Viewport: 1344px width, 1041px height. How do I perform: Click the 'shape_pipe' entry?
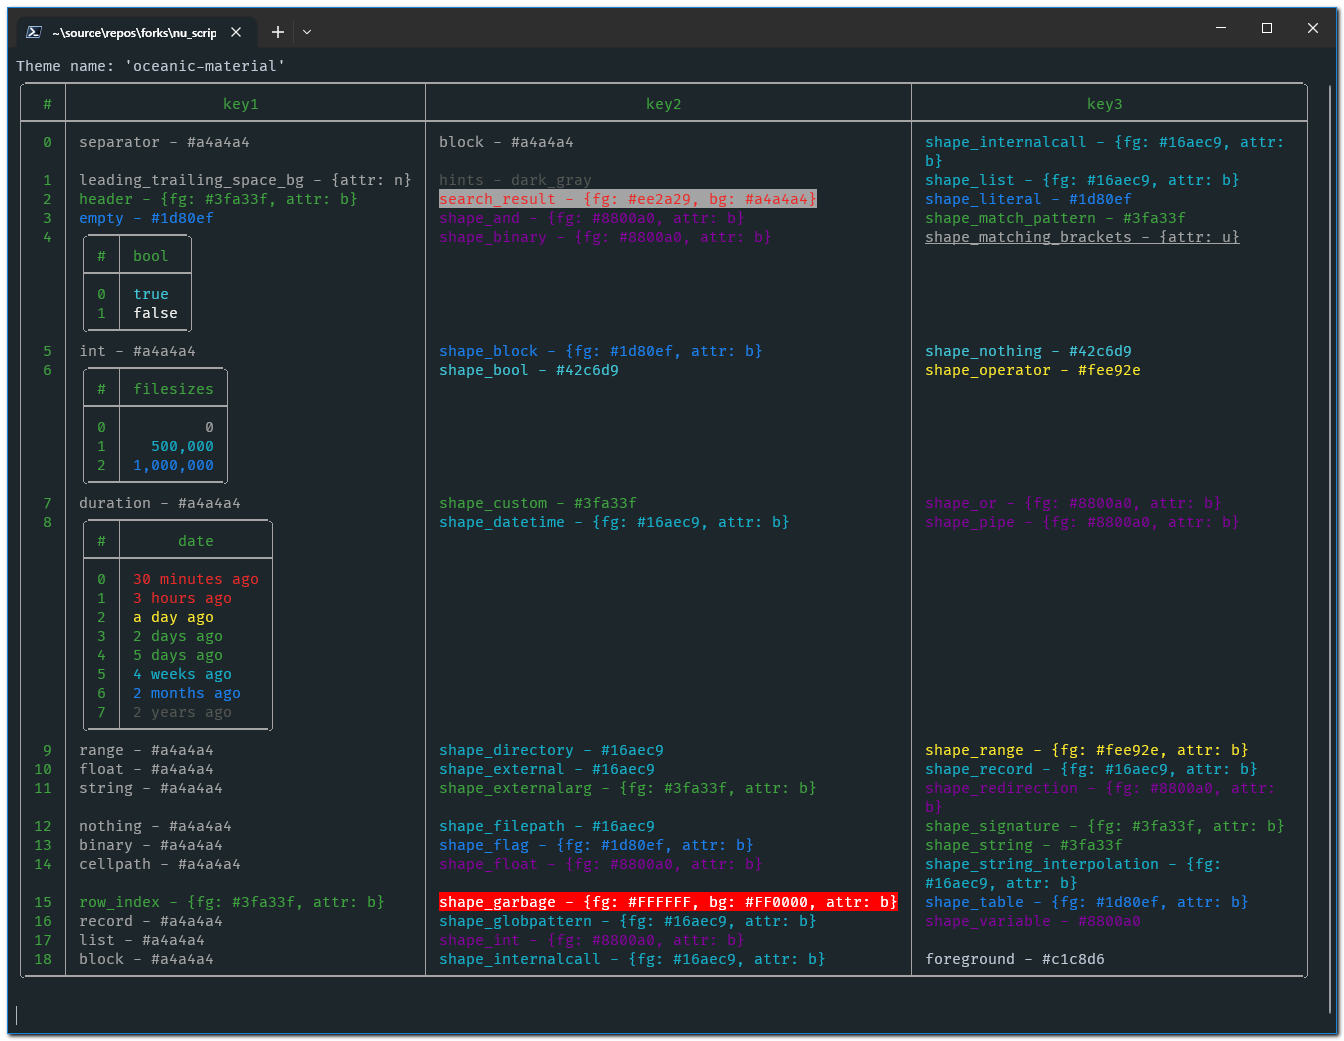click(1082, 522)
